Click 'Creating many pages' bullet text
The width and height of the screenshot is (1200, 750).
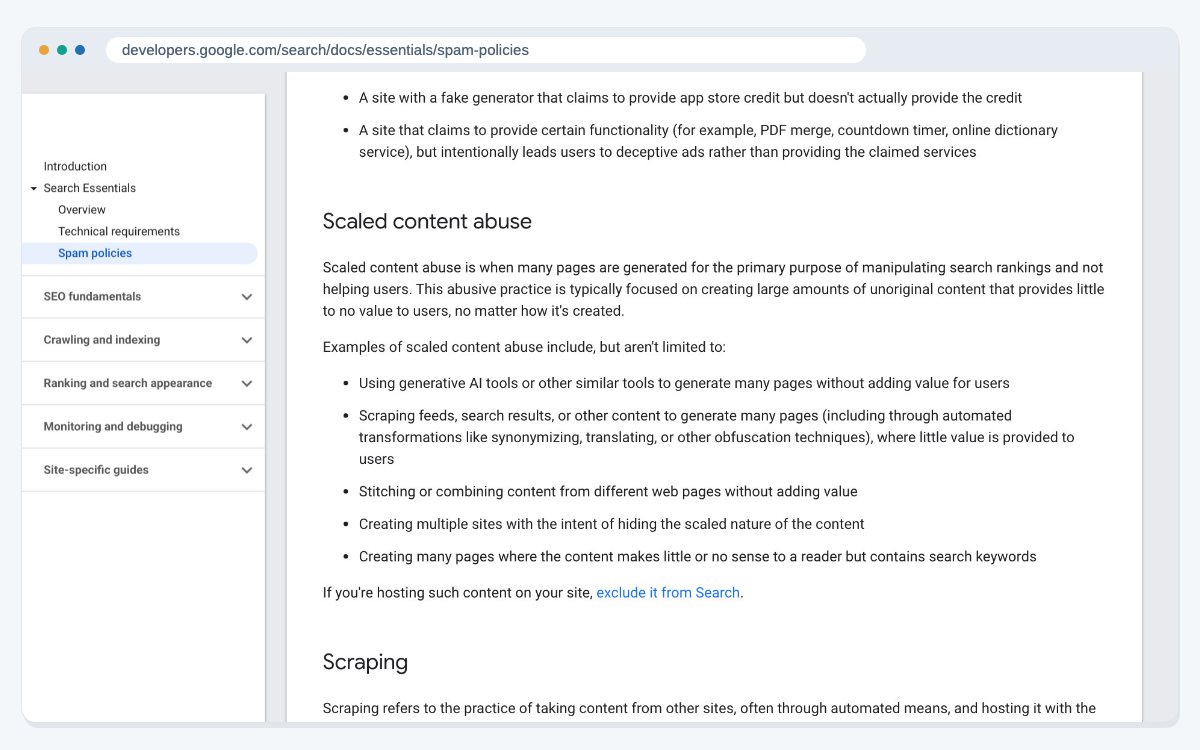point(698,556)
